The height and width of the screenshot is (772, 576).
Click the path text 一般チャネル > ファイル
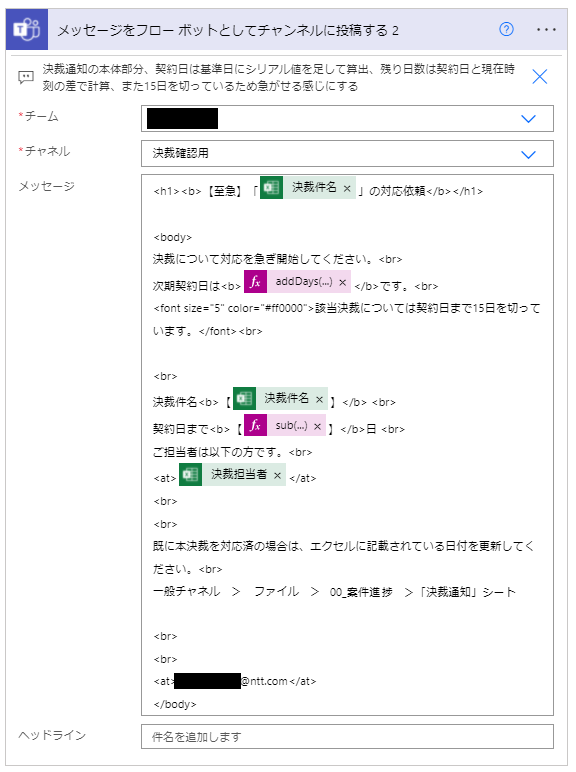226,592
